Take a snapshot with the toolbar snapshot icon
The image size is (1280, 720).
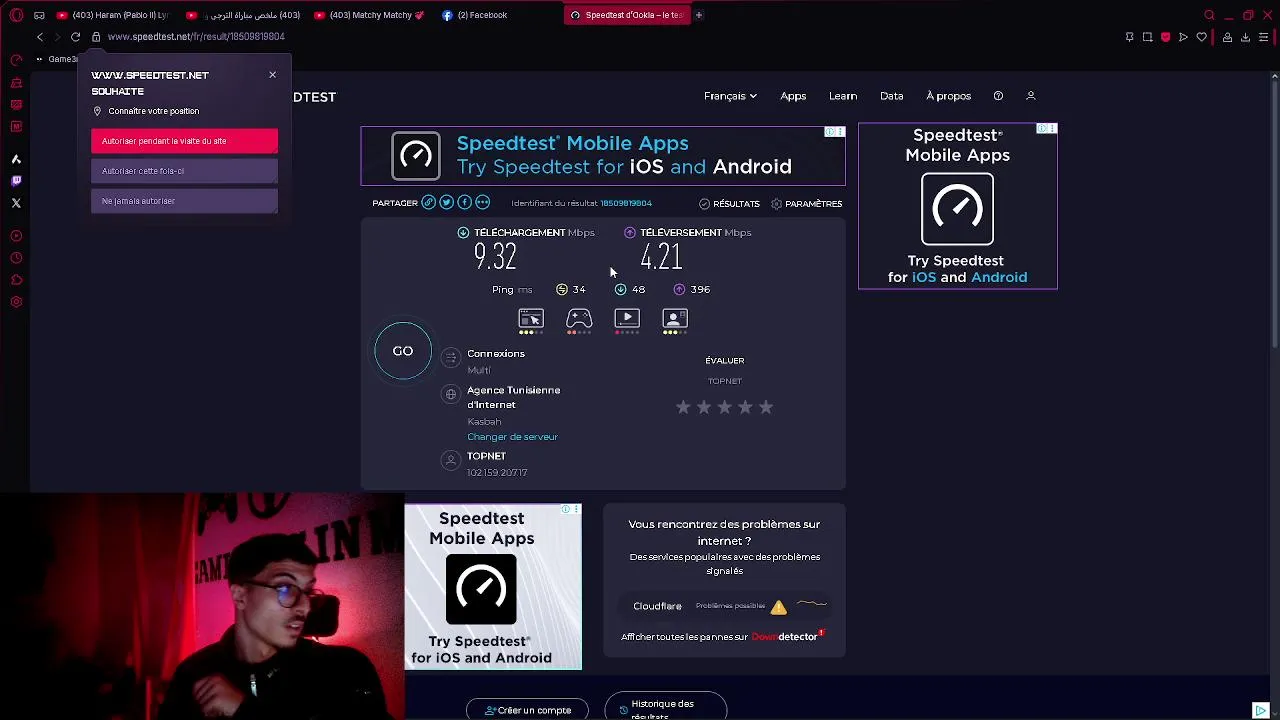(x=1147, y=37)
